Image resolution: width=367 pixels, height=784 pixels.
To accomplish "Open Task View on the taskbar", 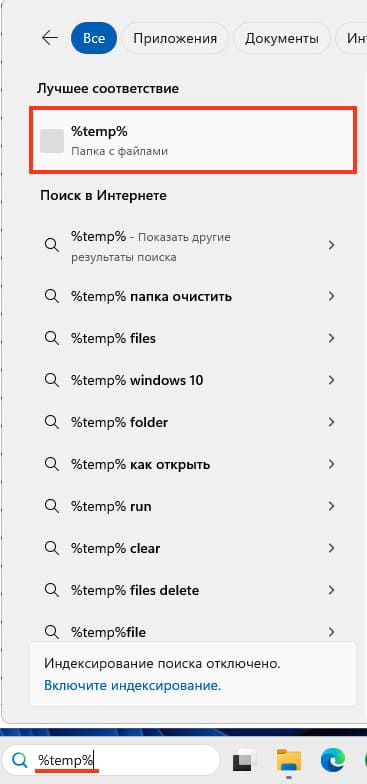I will point(245,760).
